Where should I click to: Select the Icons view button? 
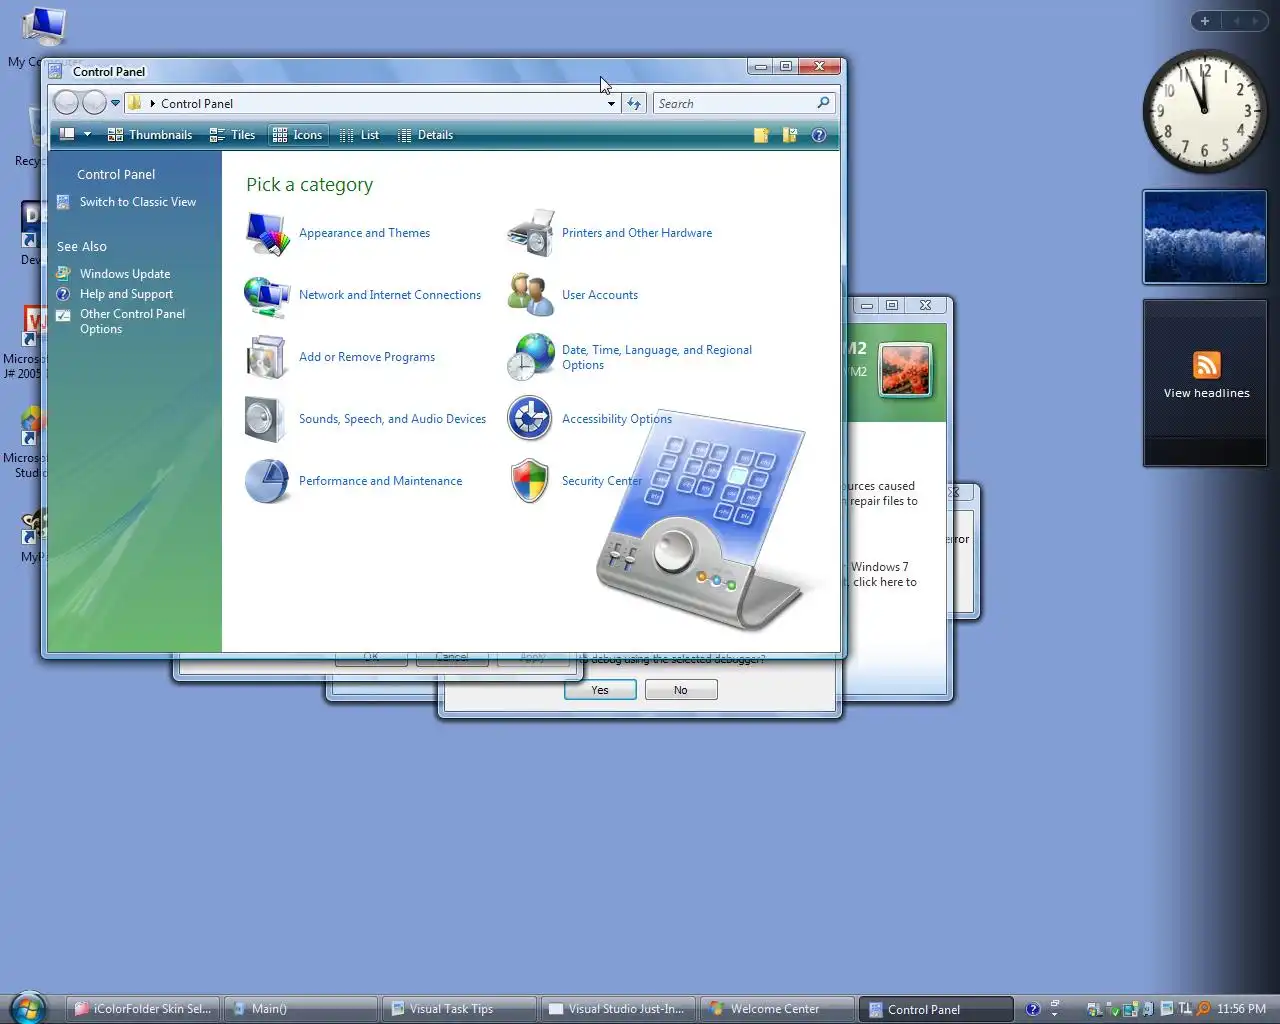click(298, 135)
